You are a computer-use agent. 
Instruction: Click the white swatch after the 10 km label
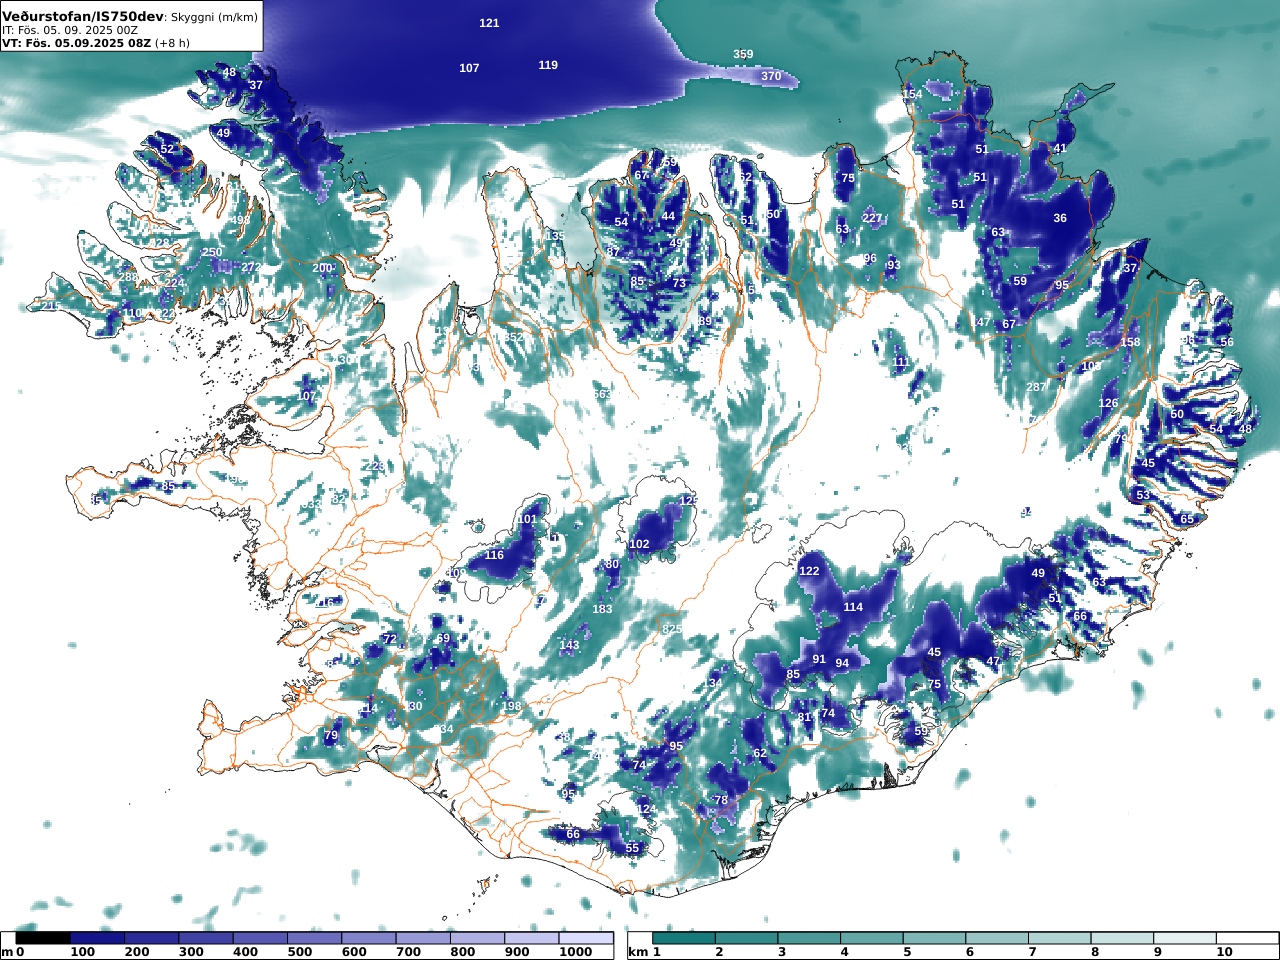pyautogui.click(x=1247, y=938)
